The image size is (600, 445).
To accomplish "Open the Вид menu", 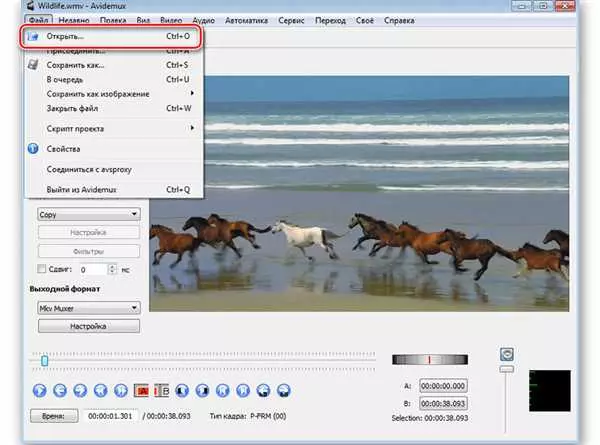I will 143,20.
